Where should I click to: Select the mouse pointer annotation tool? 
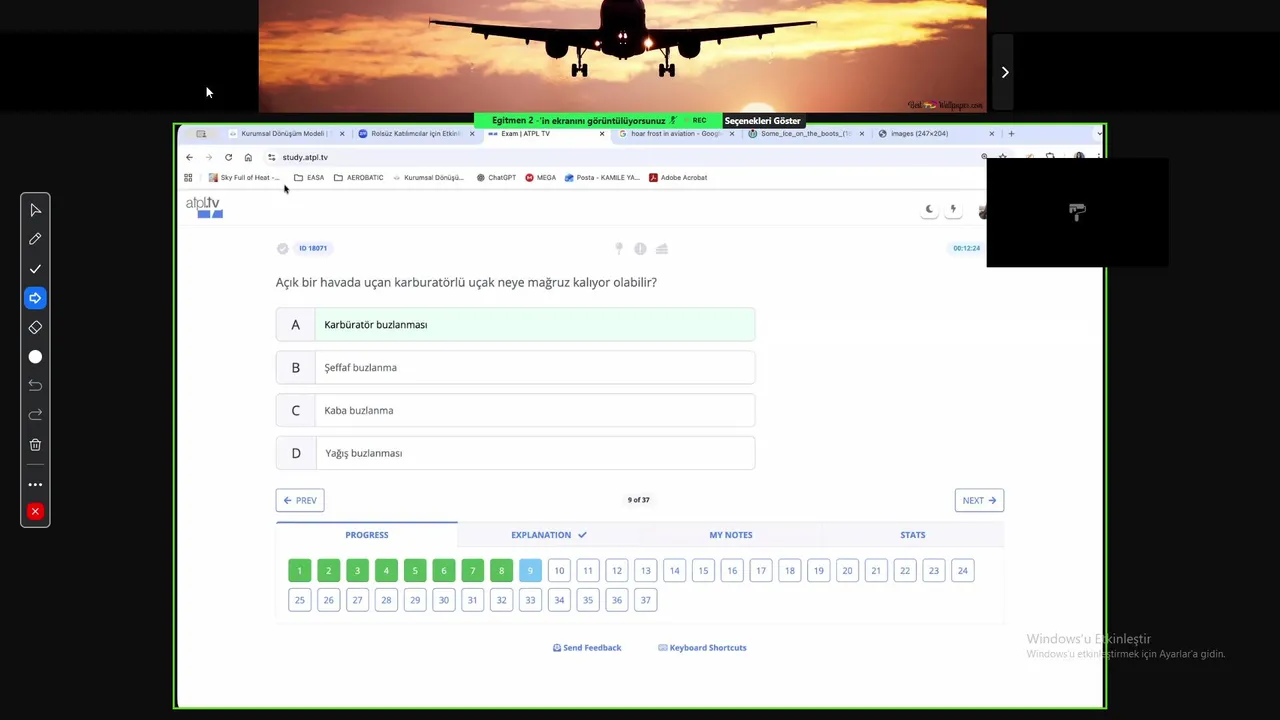(x=35, y=210)
